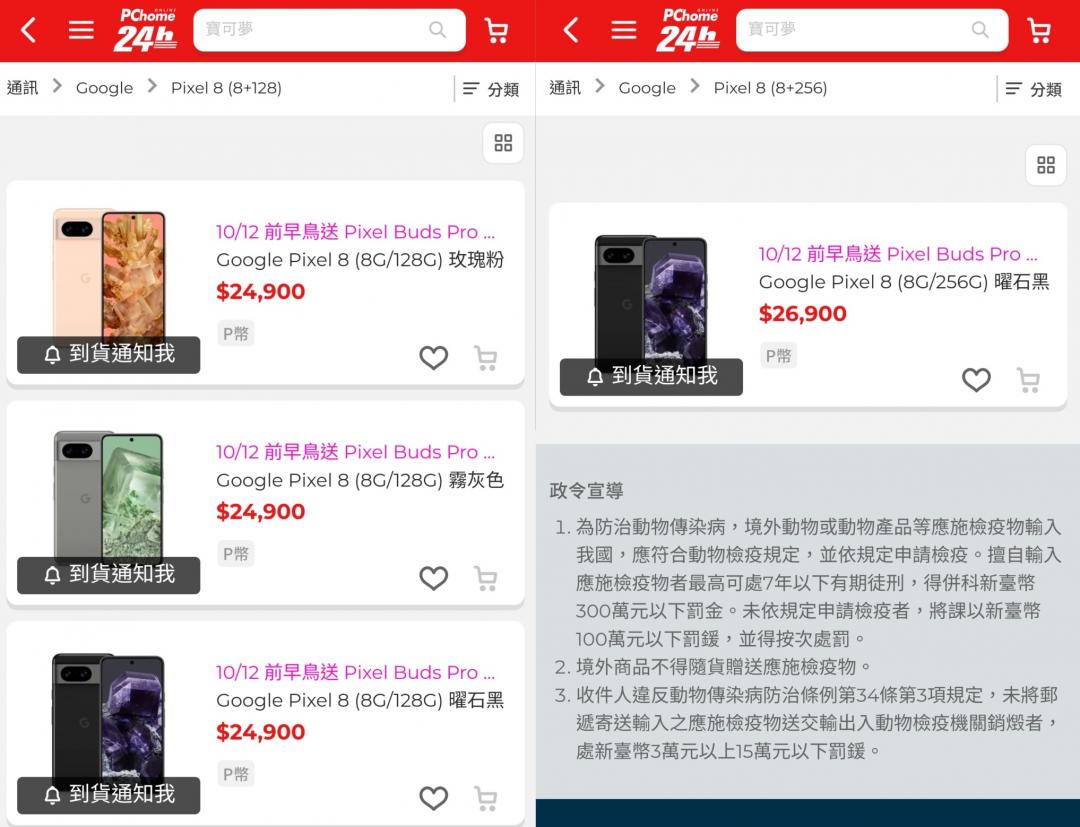The width and height of the screenshot is (1080, 827).
Task: Add Pixel 8 玫瑰粉 to cart
Action: 486,358
